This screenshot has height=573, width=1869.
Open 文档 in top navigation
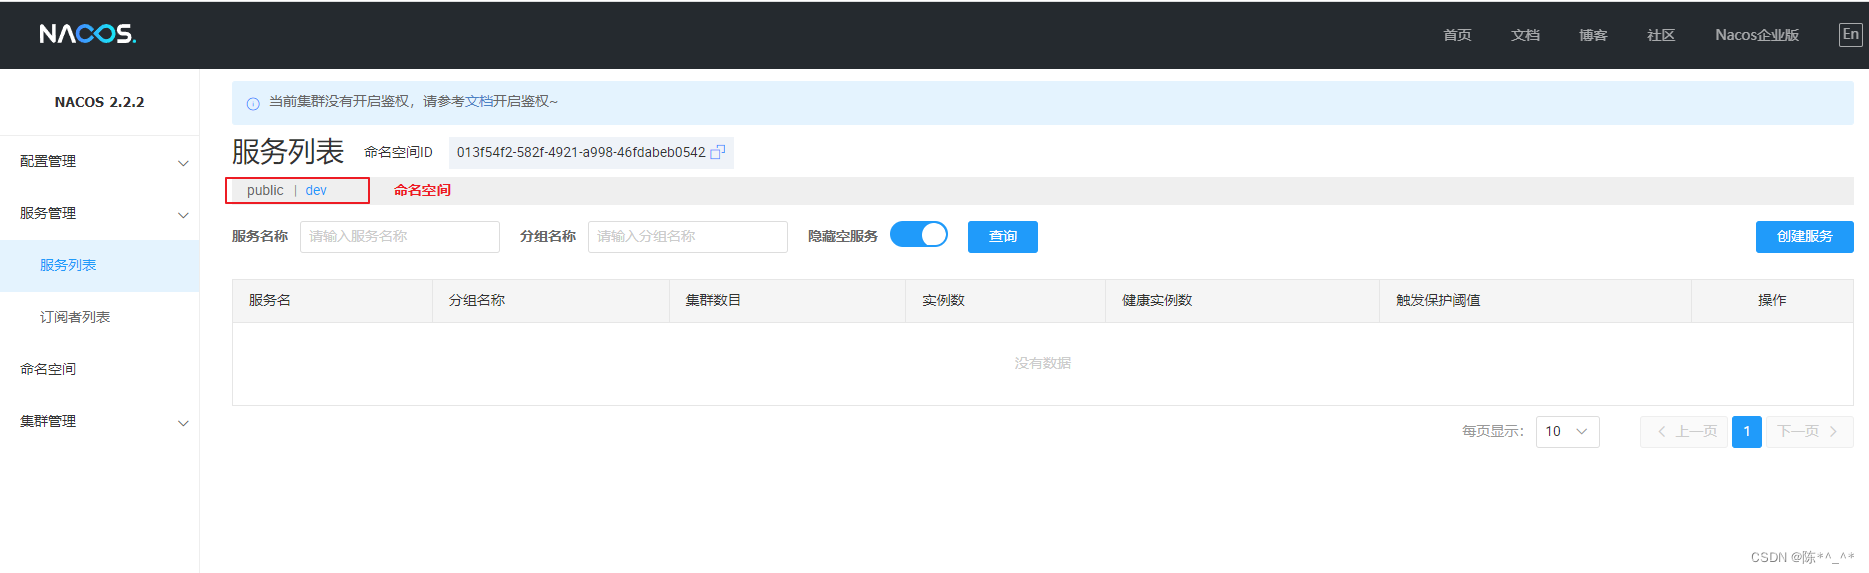coord(1525,35)
